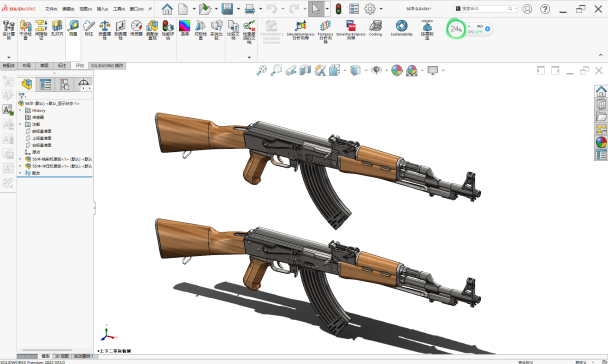Open the 视图 (View) menu
Viewport: 608px width, 364px height.
[85, 9]
